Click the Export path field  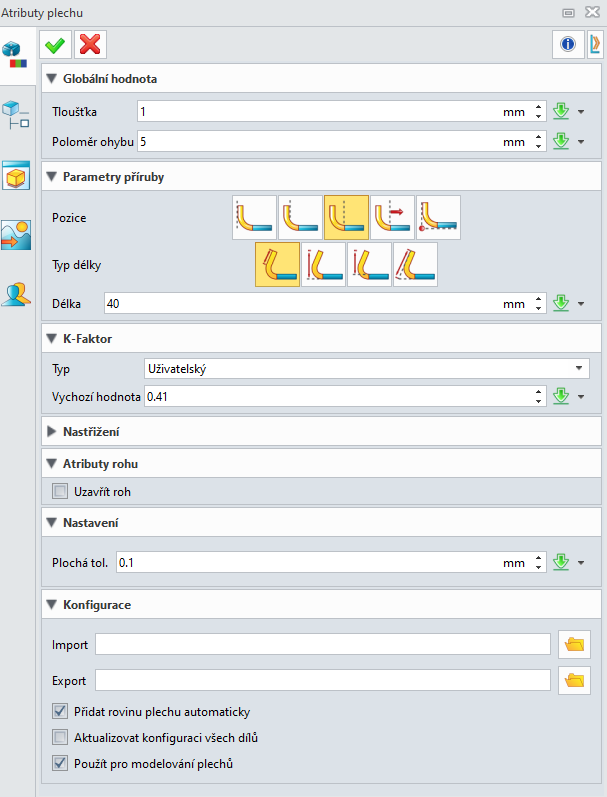tap(323, 680)
